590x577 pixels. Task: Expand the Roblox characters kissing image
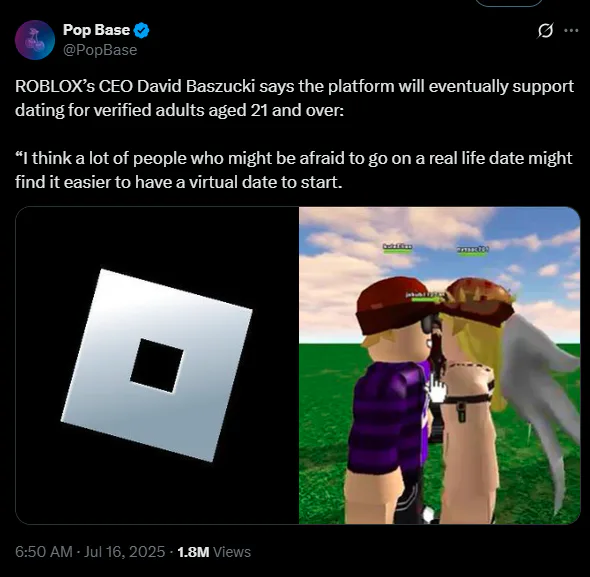[x=439, y=365]
